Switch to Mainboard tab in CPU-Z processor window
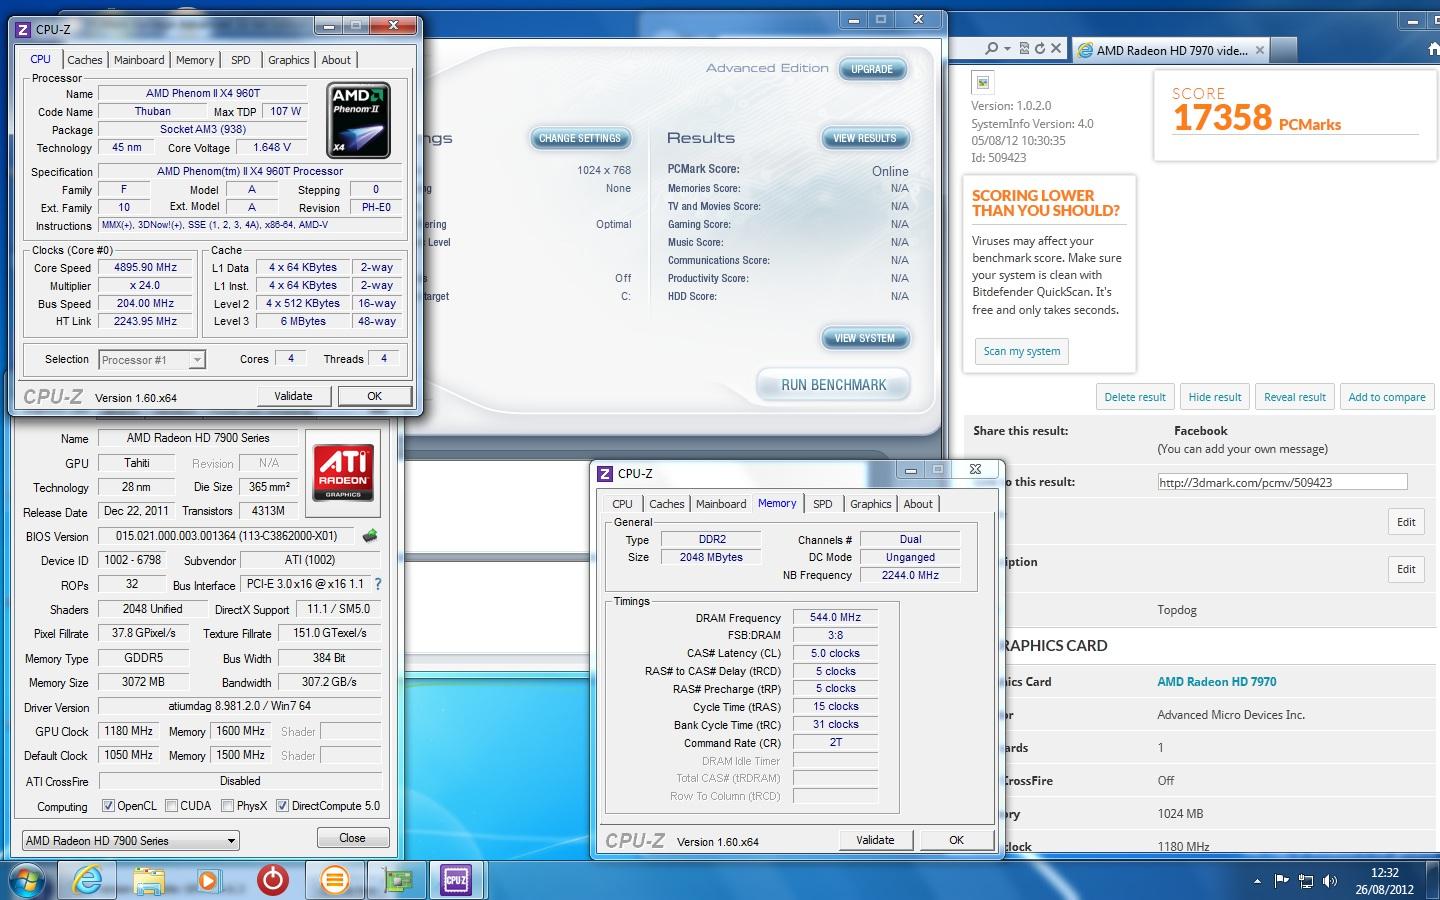This screenshot has height=900, width=1440. (139, 60)
